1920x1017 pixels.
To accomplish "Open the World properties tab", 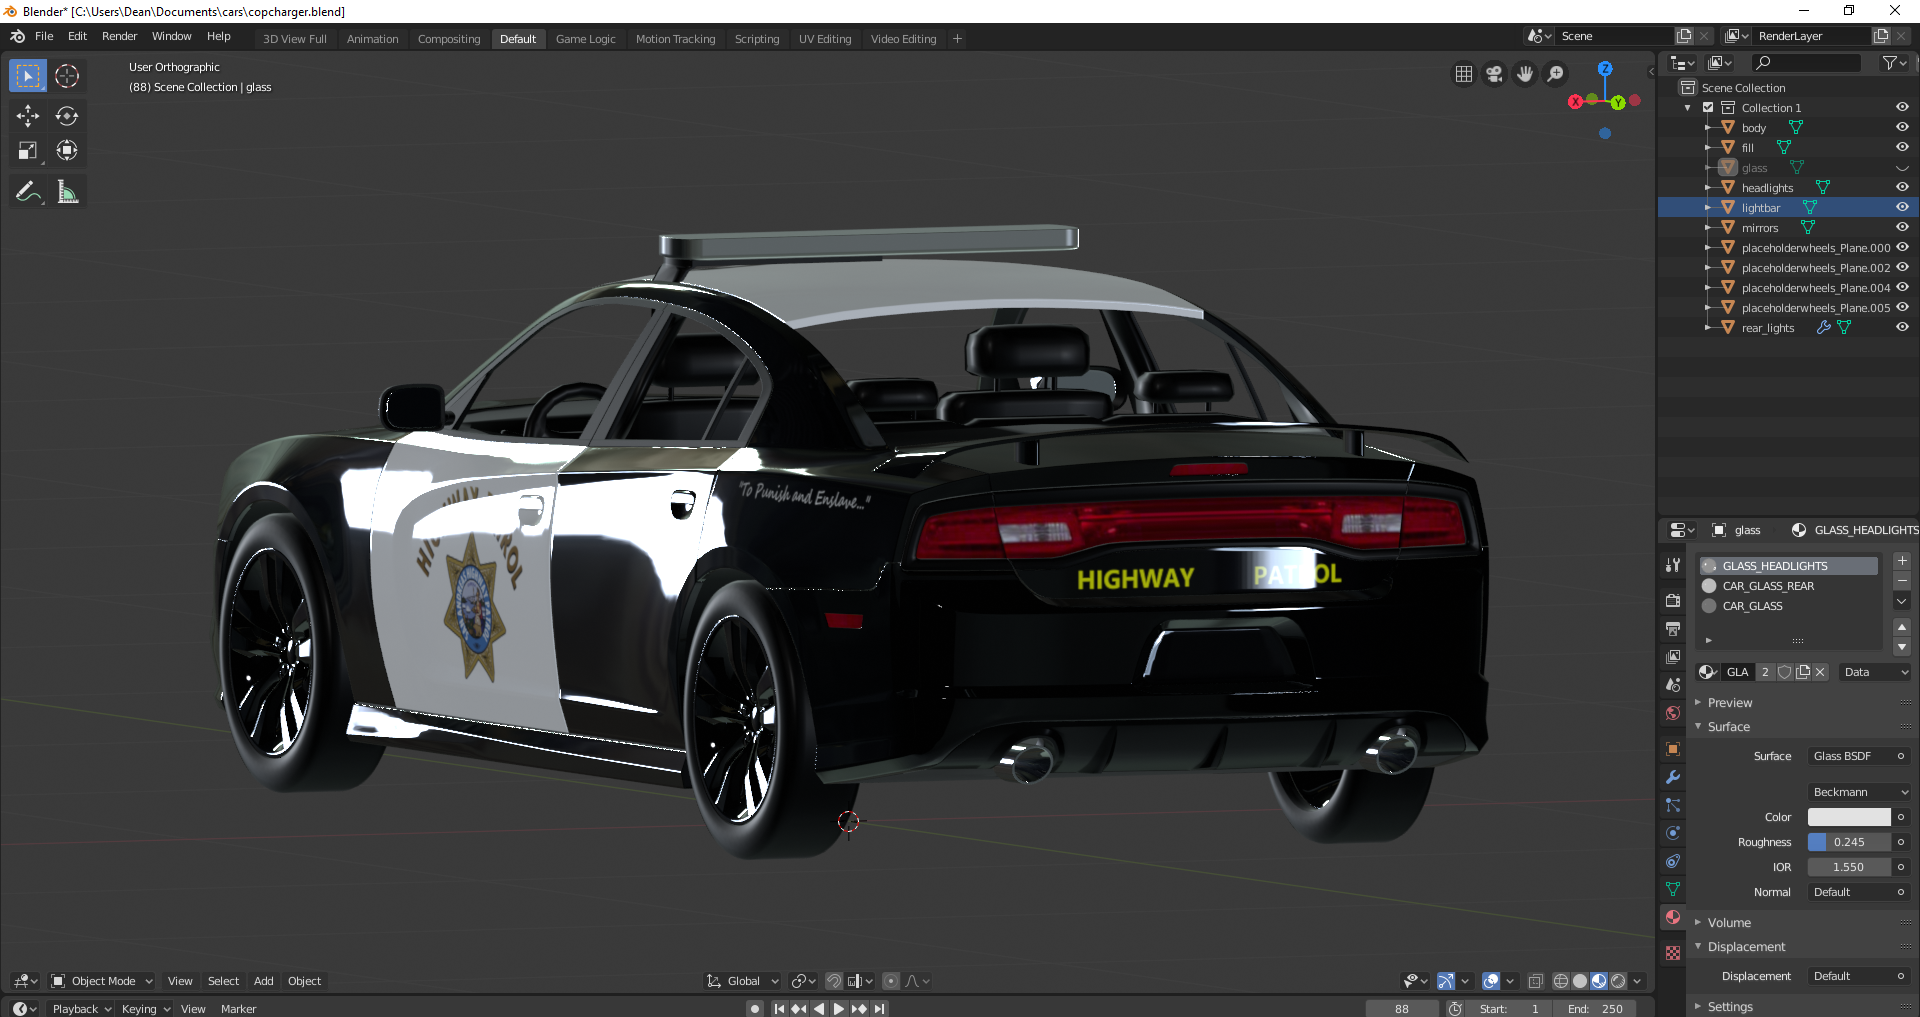I will tap(1673, 713).
